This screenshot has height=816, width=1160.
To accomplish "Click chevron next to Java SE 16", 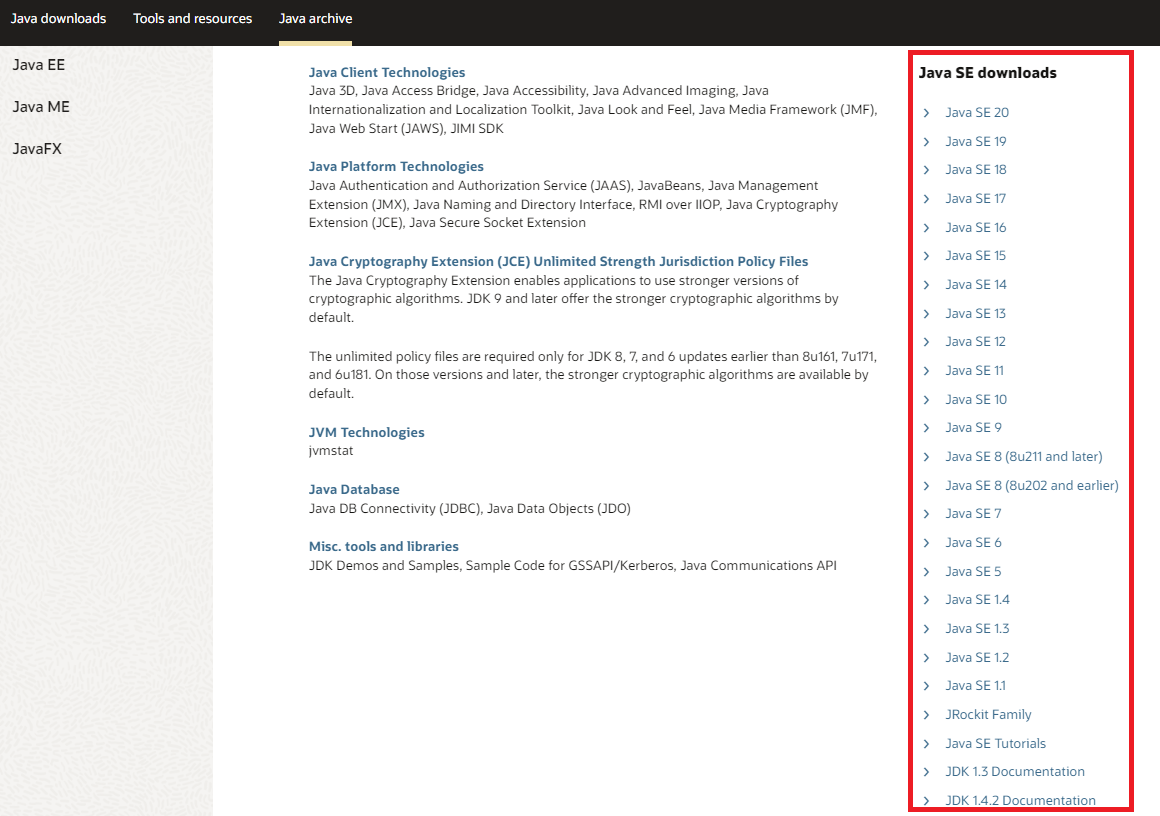I will click(926, 227).
